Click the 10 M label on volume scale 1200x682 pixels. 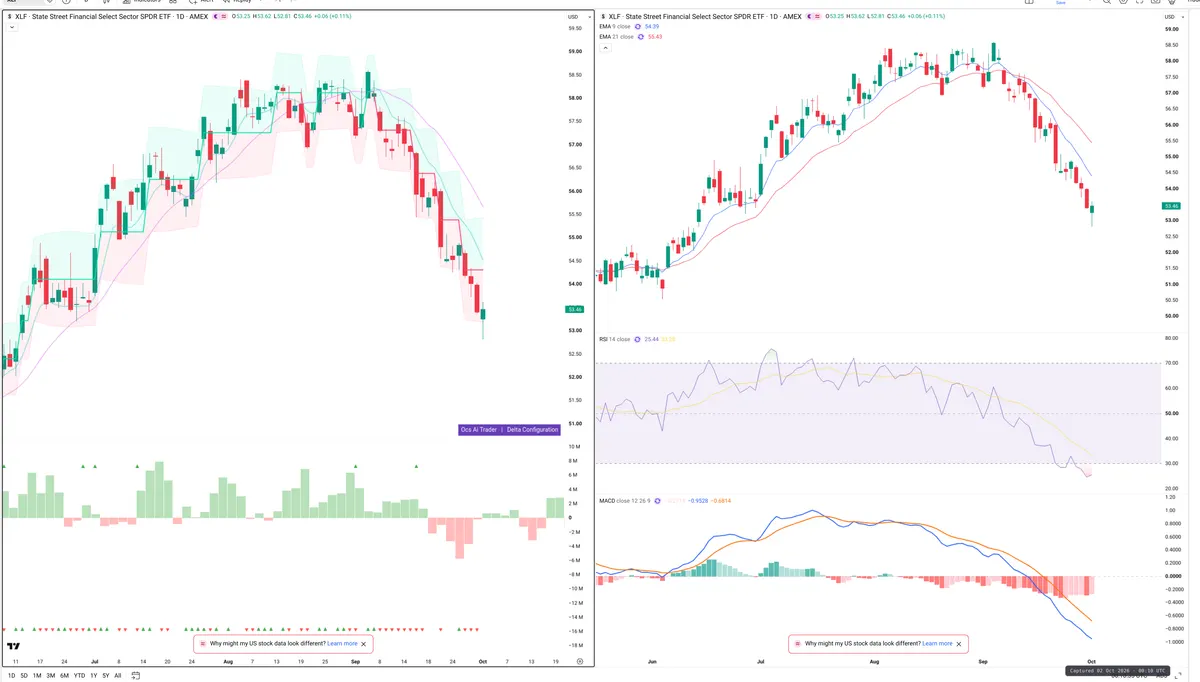575,447
